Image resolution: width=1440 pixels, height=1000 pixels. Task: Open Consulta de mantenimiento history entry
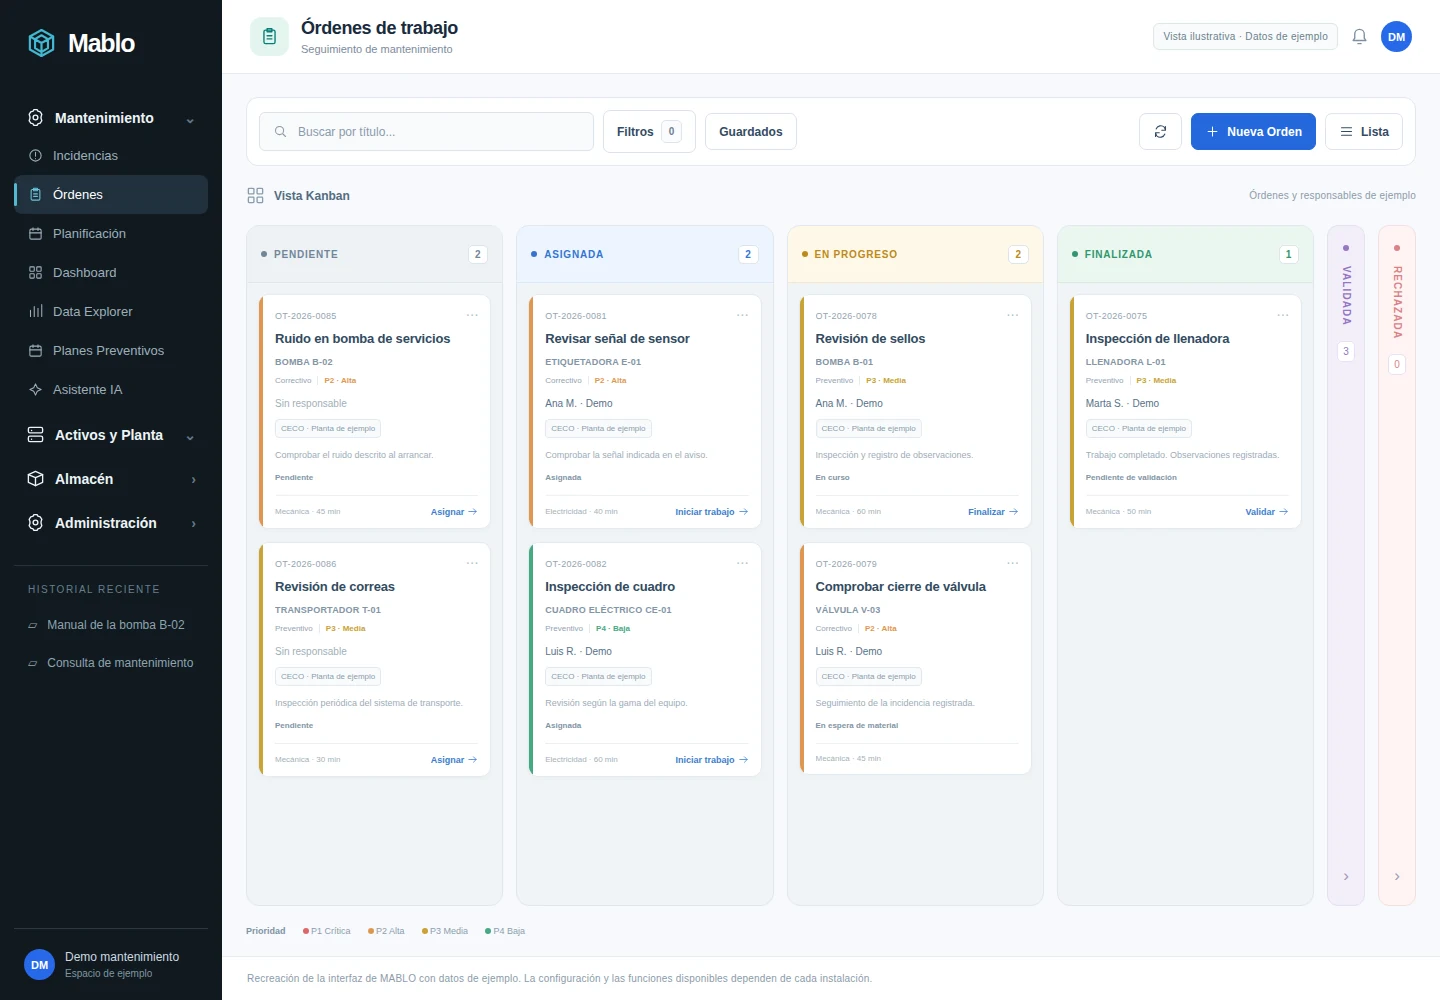pos(111,663)
